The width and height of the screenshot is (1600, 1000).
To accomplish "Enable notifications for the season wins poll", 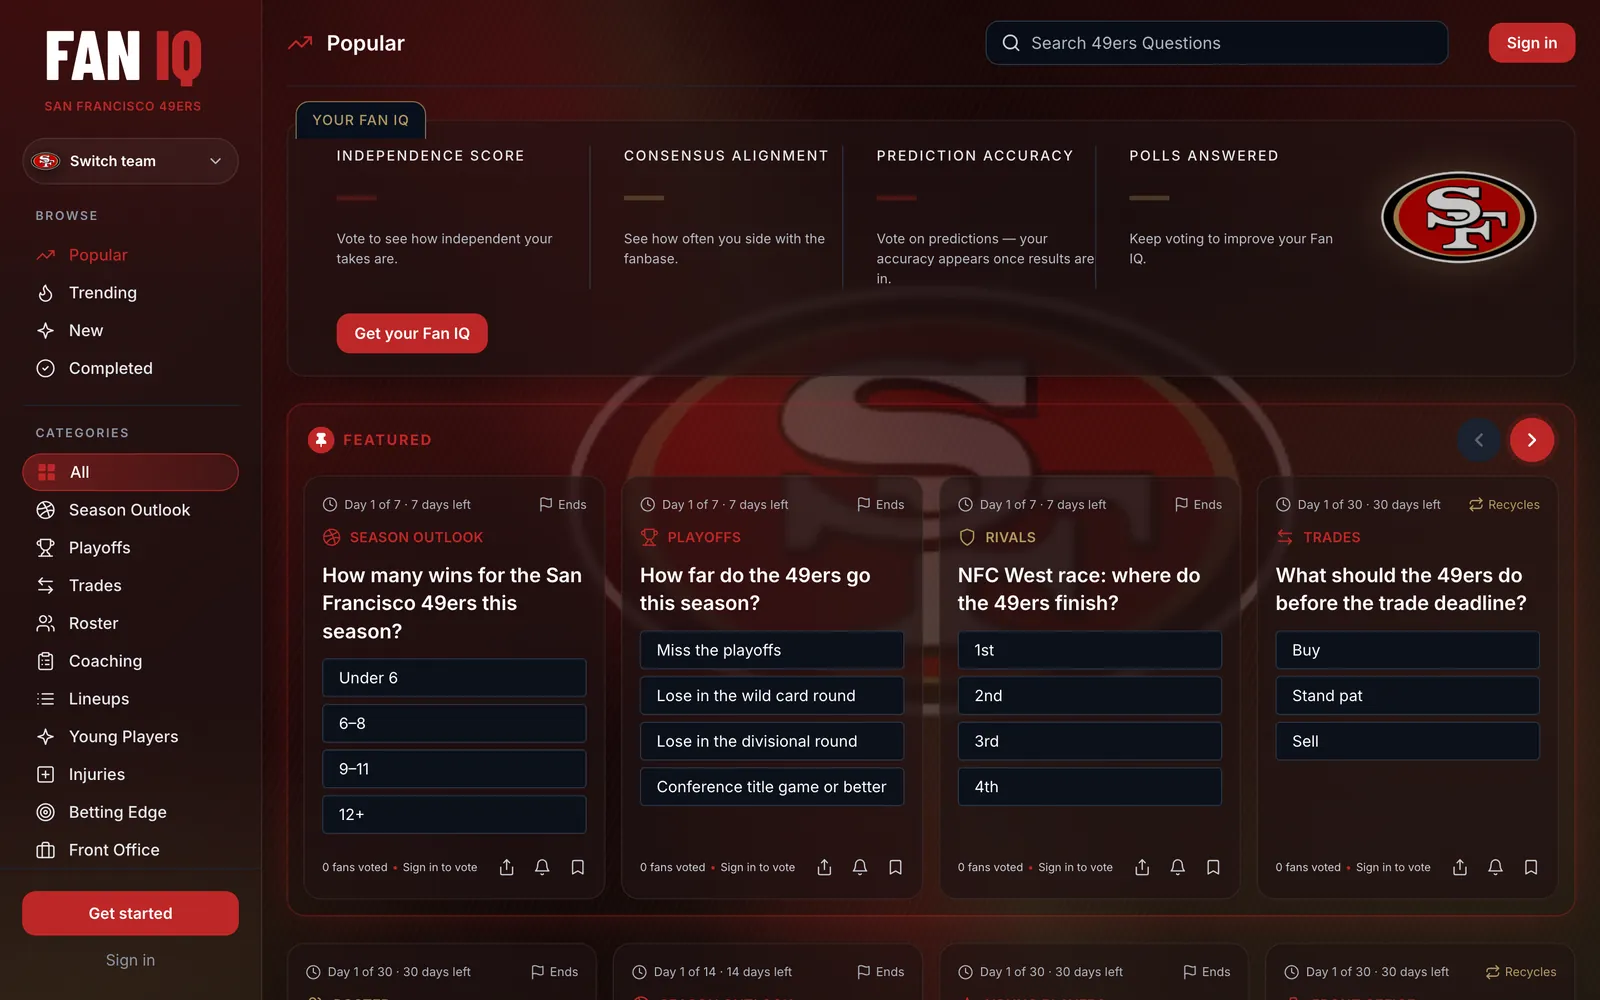I will click(x=542, y=867).
